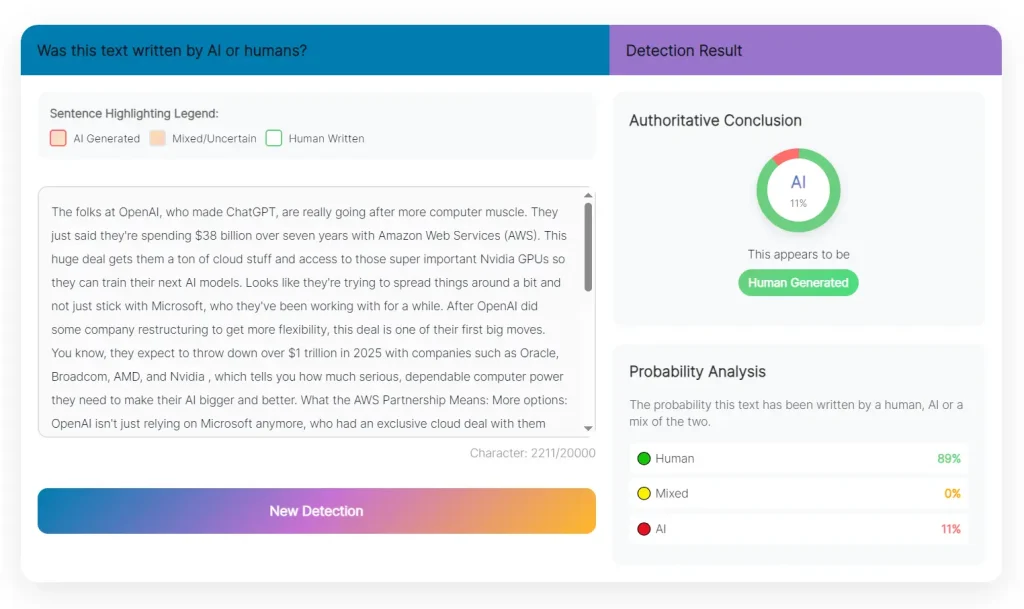Click the scroll down arrow of text box
The height and width of the screenshot is (609, 1024).
pos(588,428)
